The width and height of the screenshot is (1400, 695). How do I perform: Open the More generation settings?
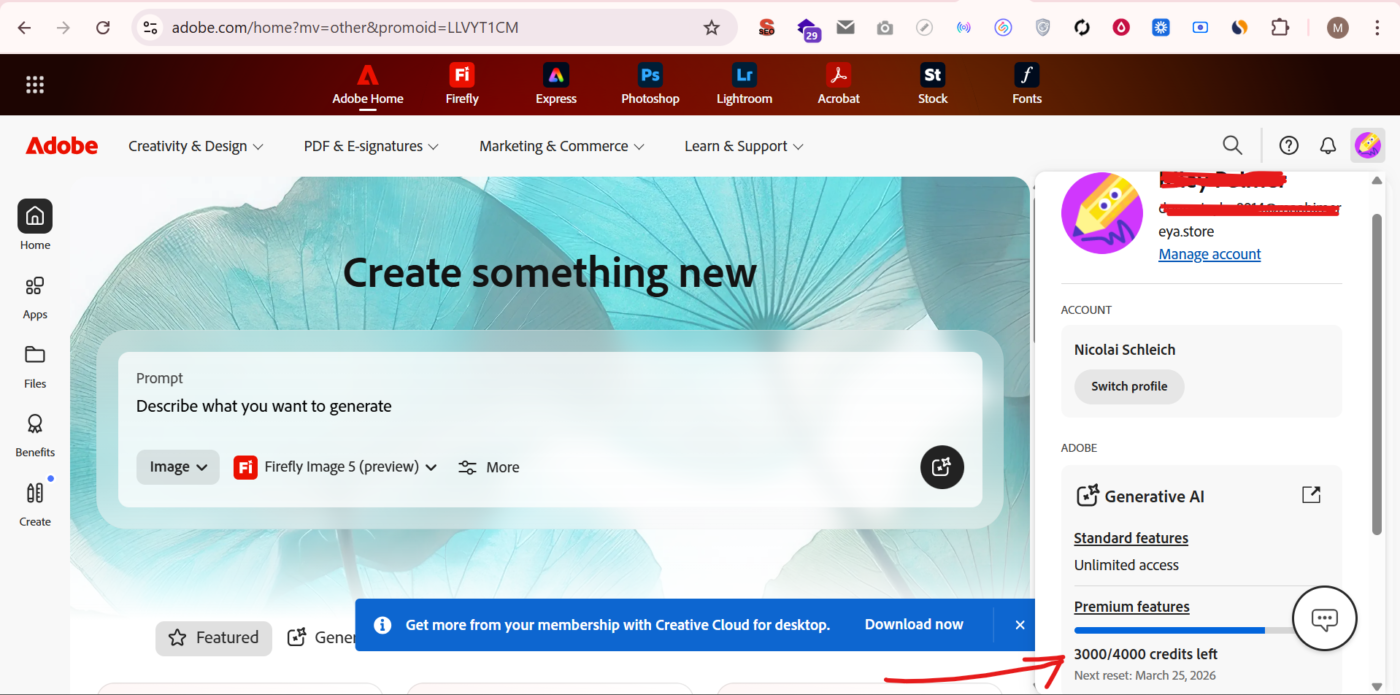tap(489, 466)
